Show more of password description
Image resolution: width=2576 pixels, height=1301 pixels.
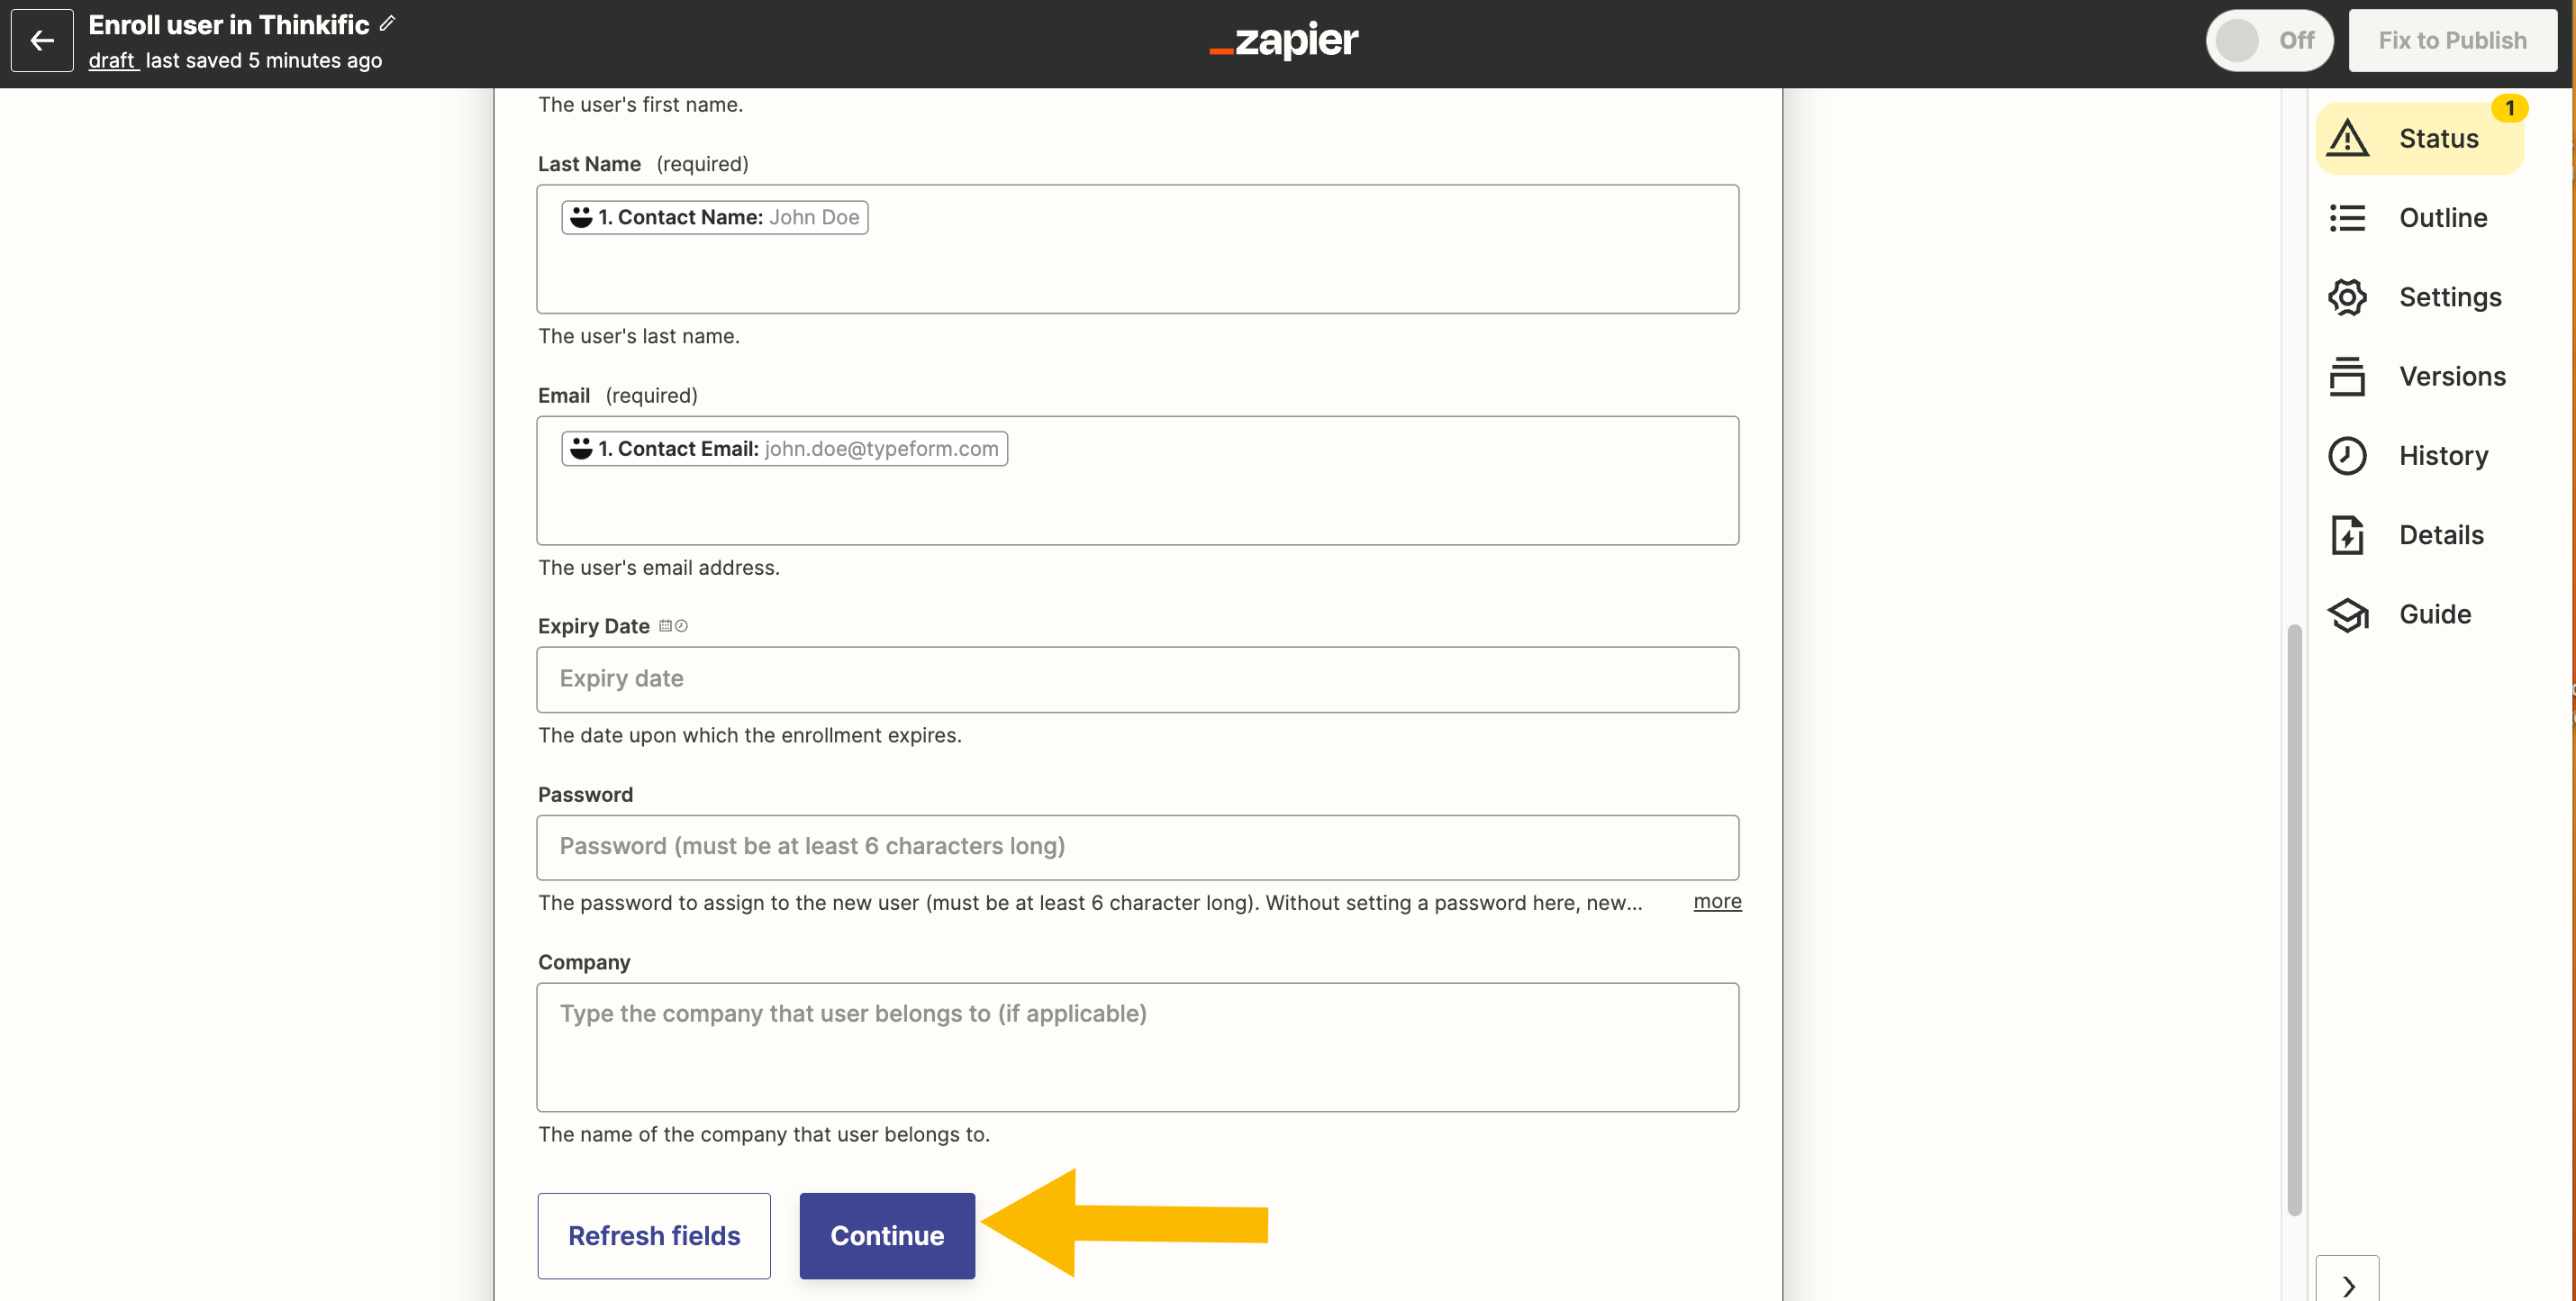(x=1717, y=902)
